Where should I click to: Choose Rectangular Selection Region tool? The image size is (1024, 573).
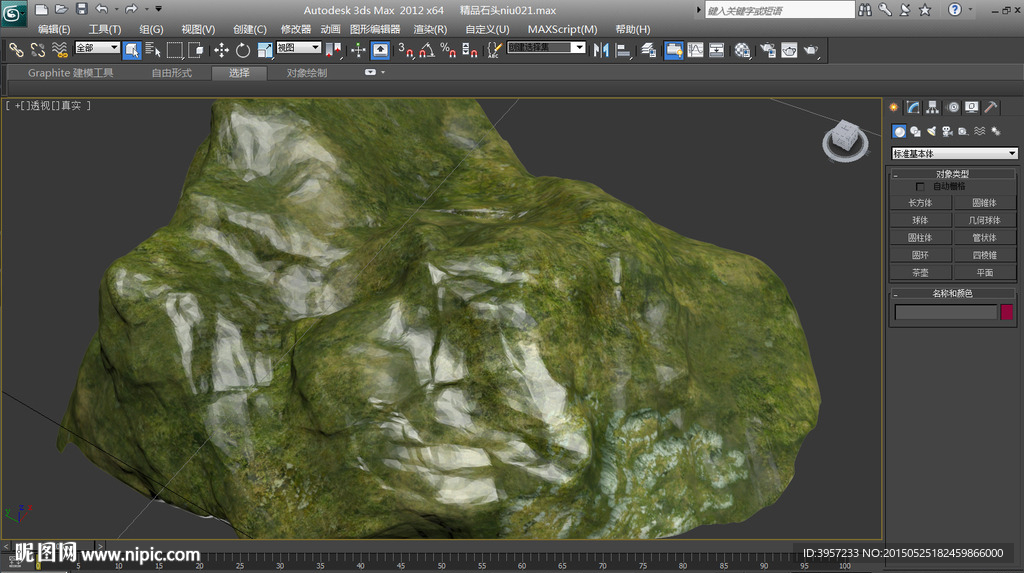pos(174,50)
